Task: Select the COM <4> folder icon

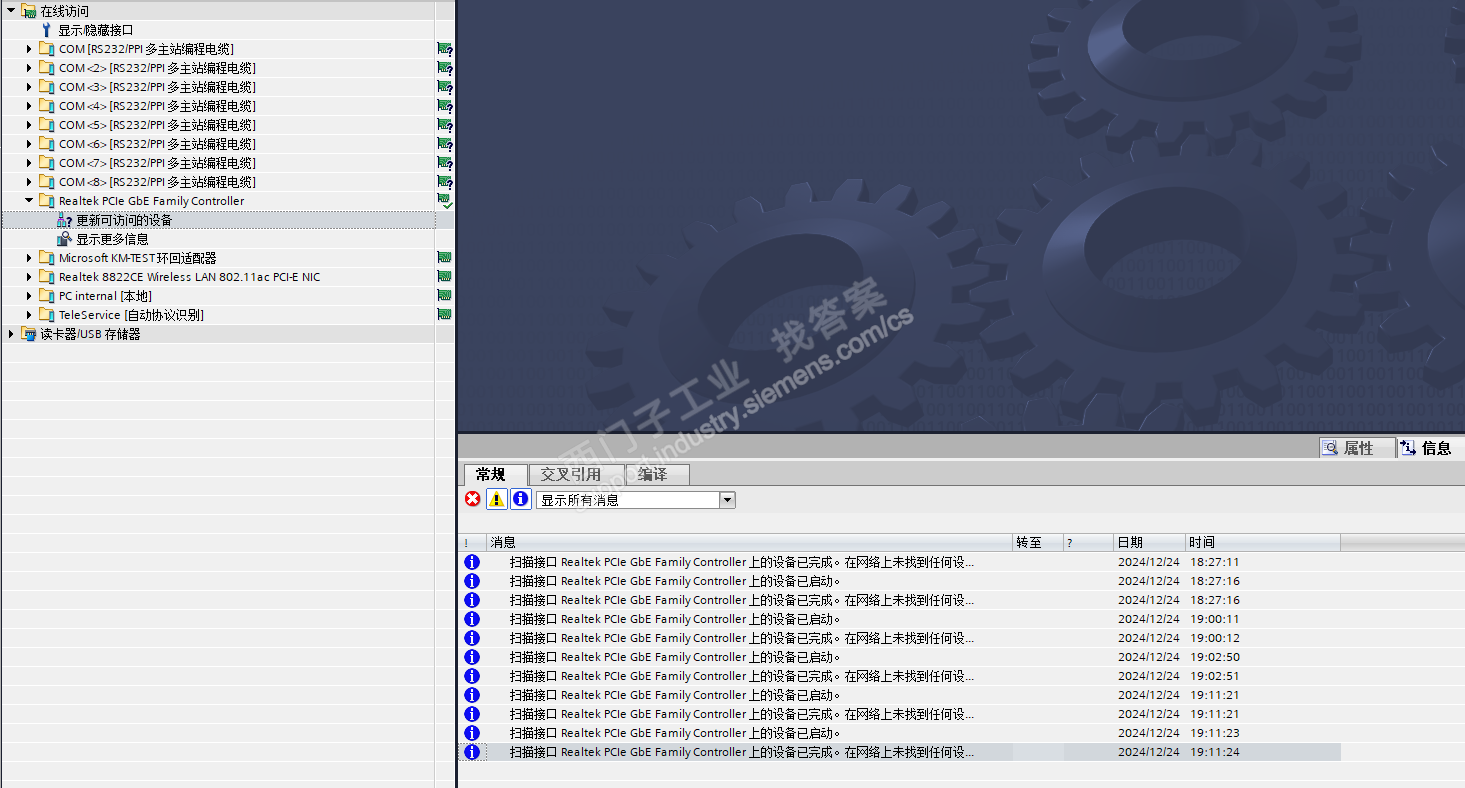Action: pos(46,106)
